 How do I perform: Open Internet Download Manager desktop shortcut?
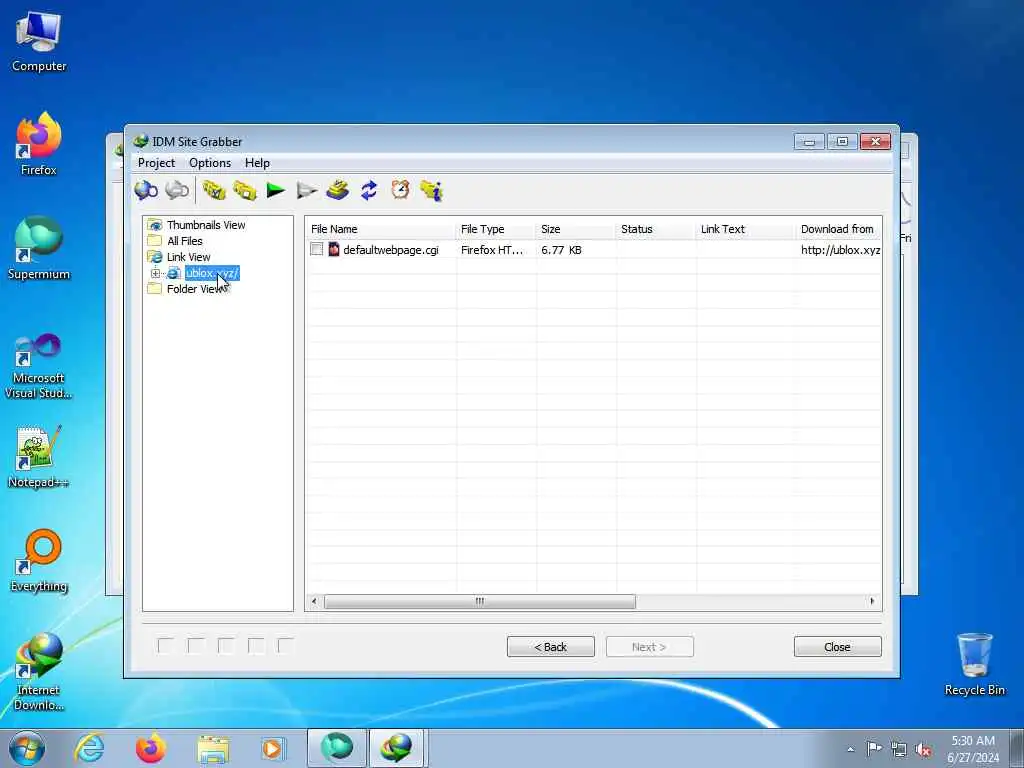tap(39, 671)
